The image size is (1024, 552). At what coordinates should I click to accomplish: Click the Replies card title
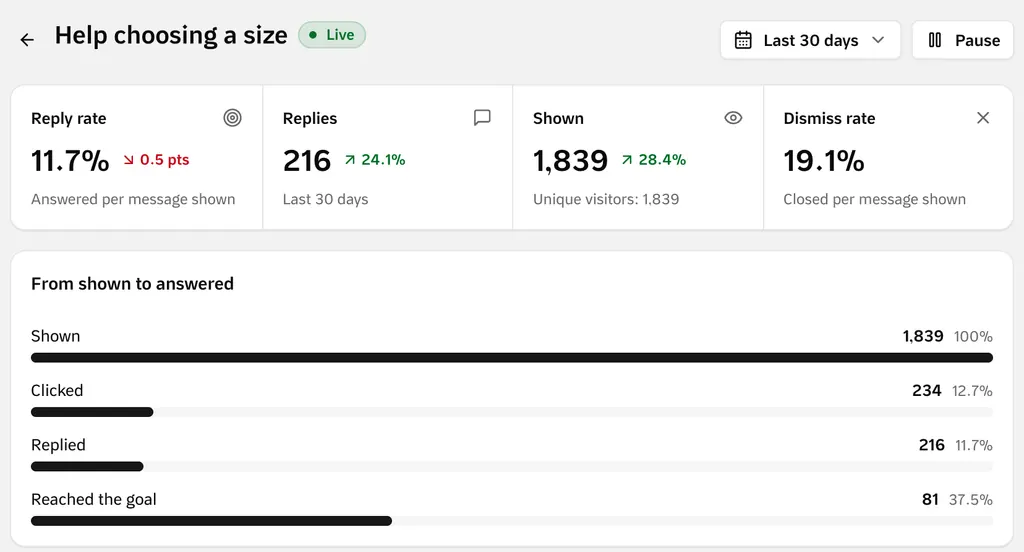[x=310, y=118]
